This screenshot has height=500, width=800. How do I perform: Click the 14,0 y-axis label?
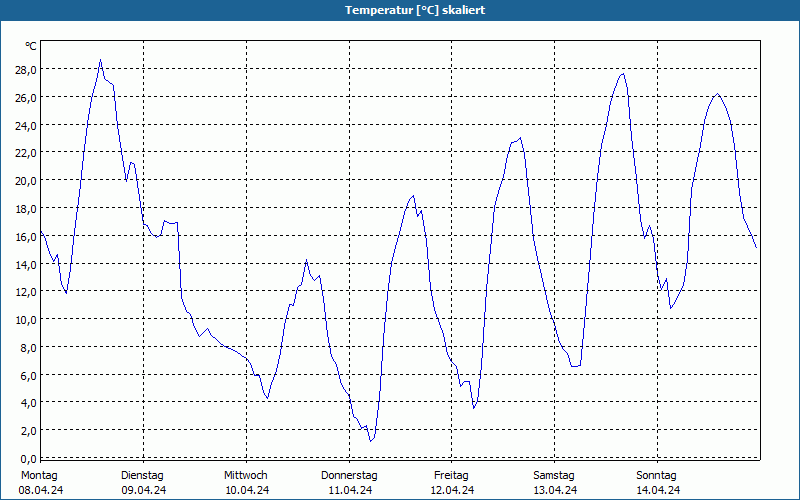pyautogui.click(x=26, y=264)
